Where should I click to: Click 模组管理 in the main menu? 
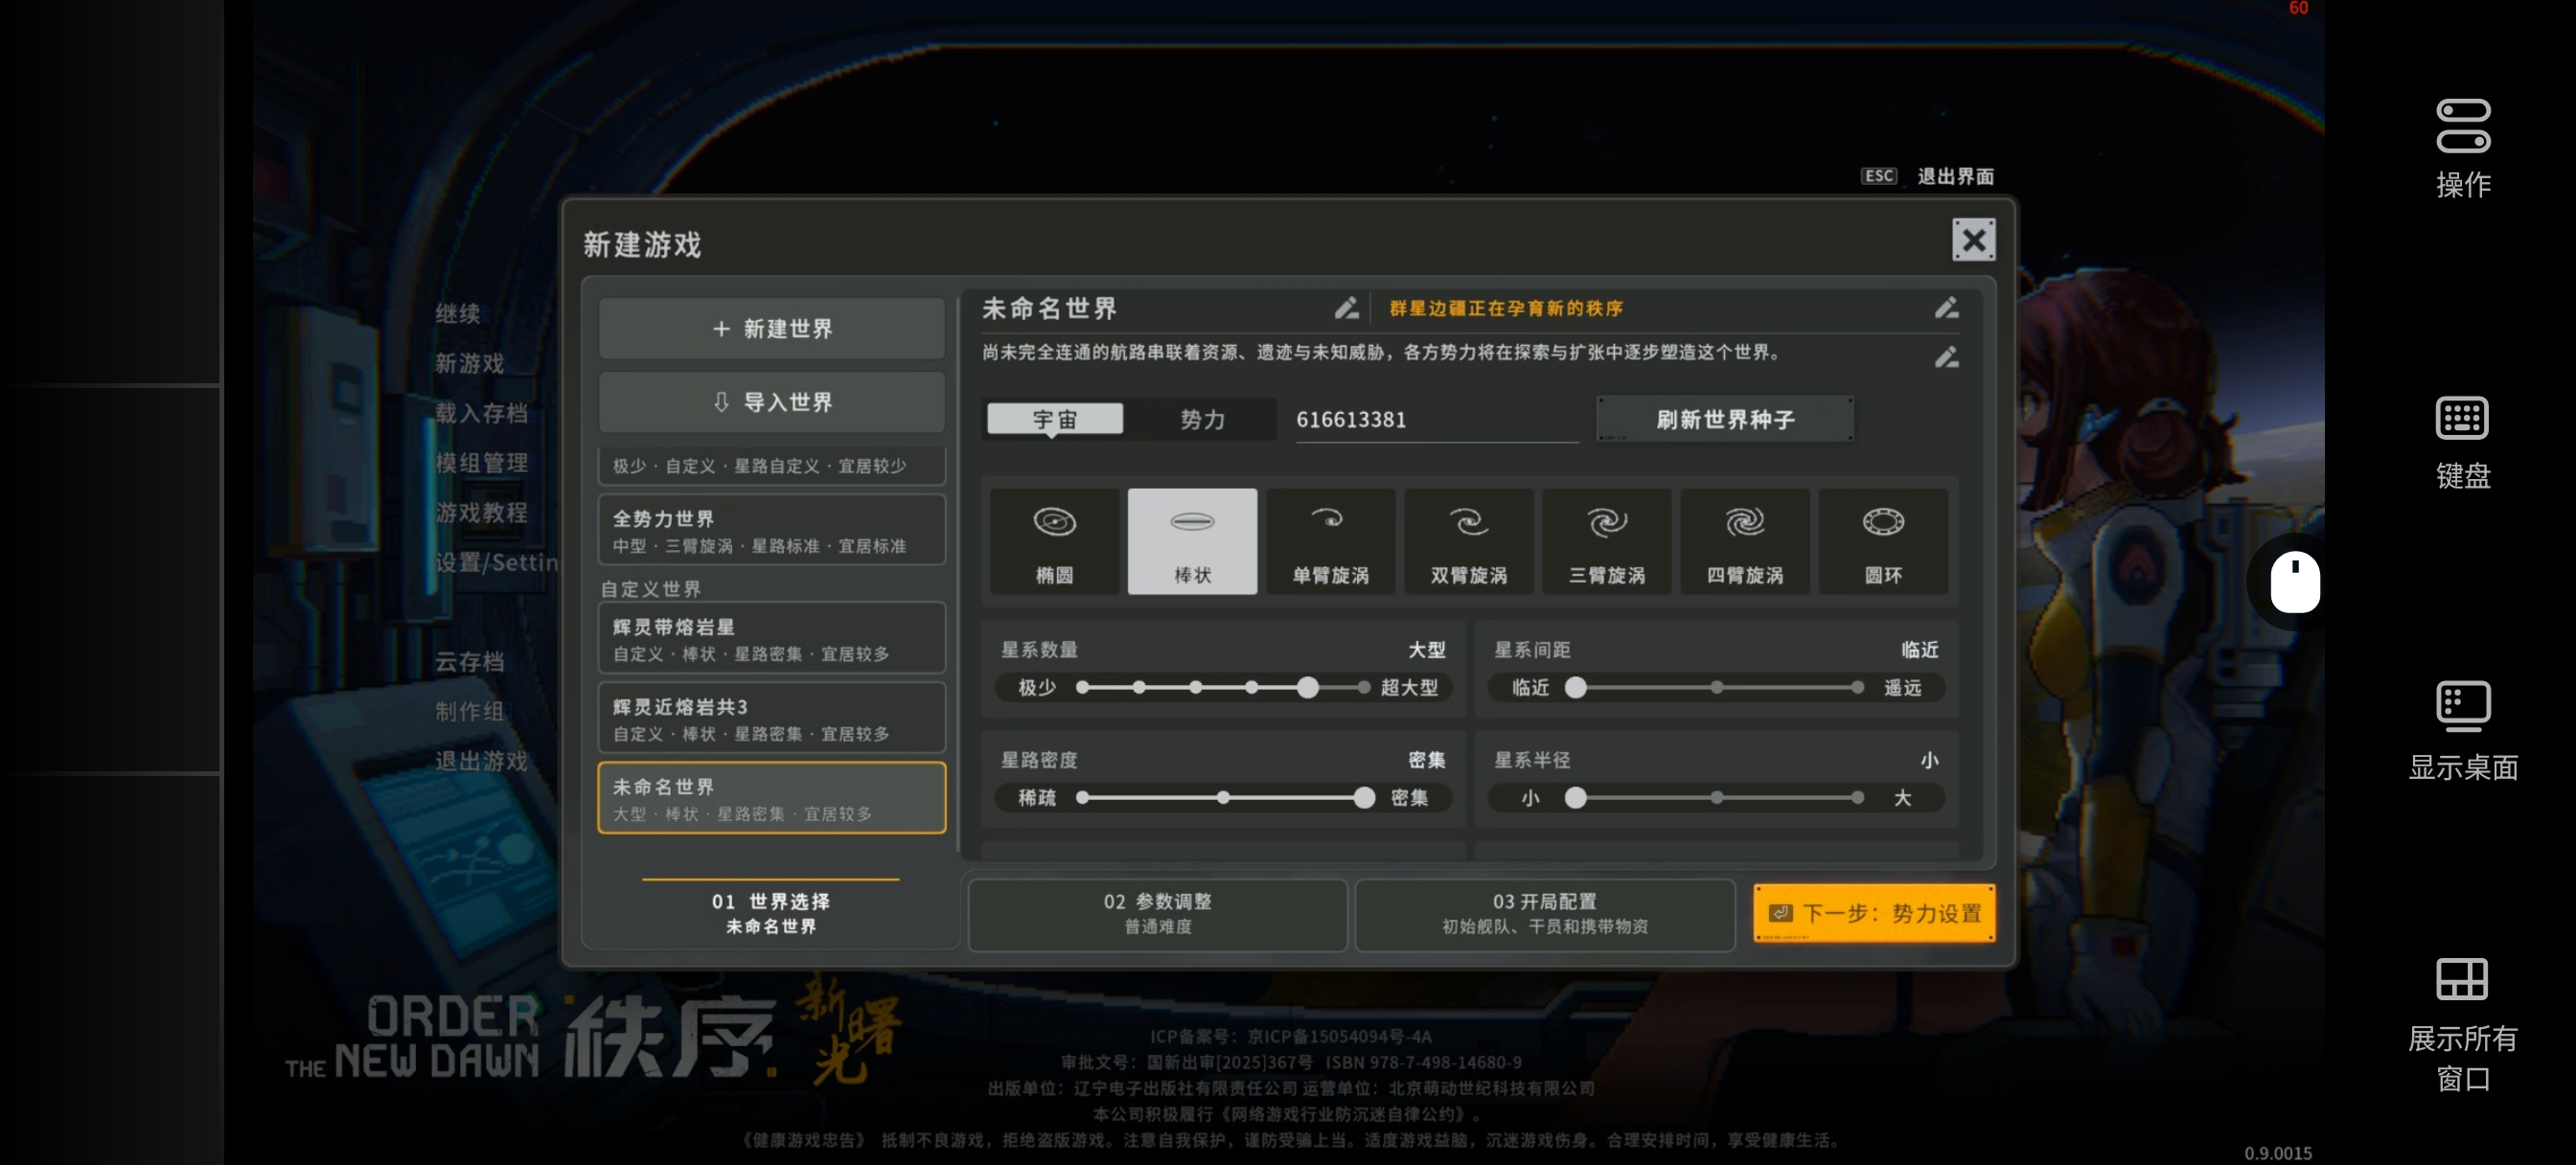coord(480,463)
